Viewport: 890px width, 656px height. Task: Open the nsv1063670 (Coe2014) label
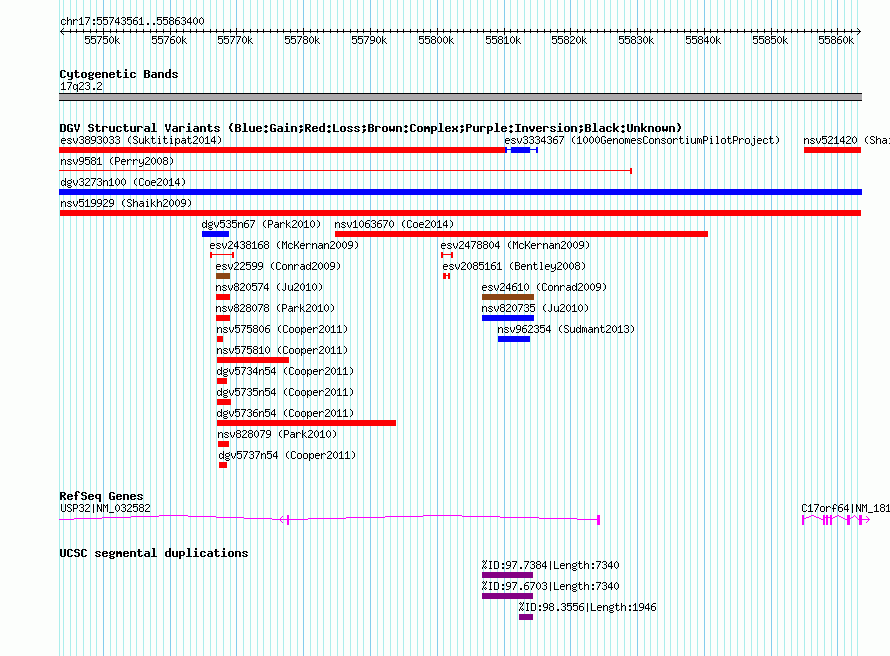coord(394,224)
